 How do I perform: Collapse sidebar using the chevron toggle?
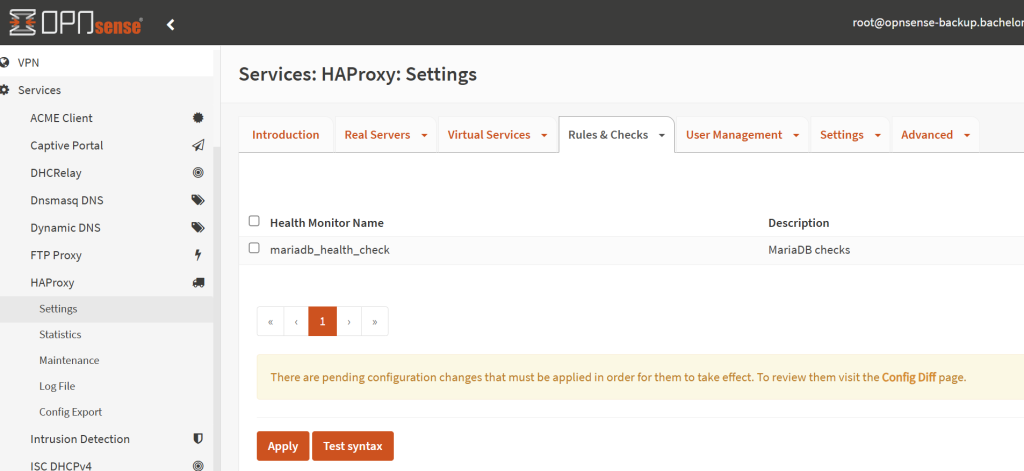[171, 24]
